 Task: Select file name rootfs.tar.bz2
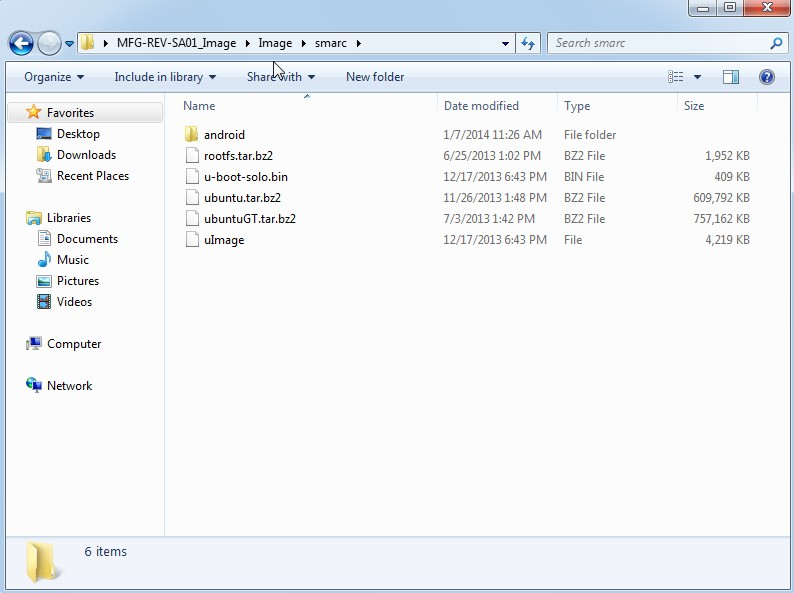click(239, 155)
